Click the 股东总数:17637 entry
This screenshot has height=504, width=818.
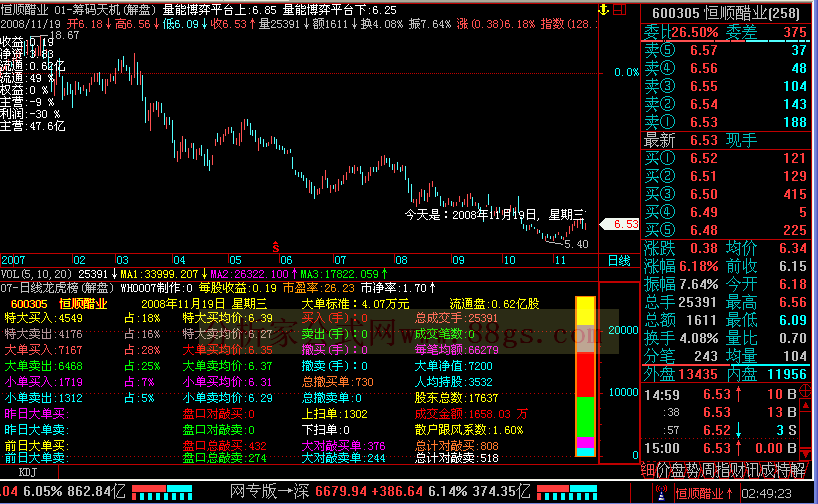456,398
